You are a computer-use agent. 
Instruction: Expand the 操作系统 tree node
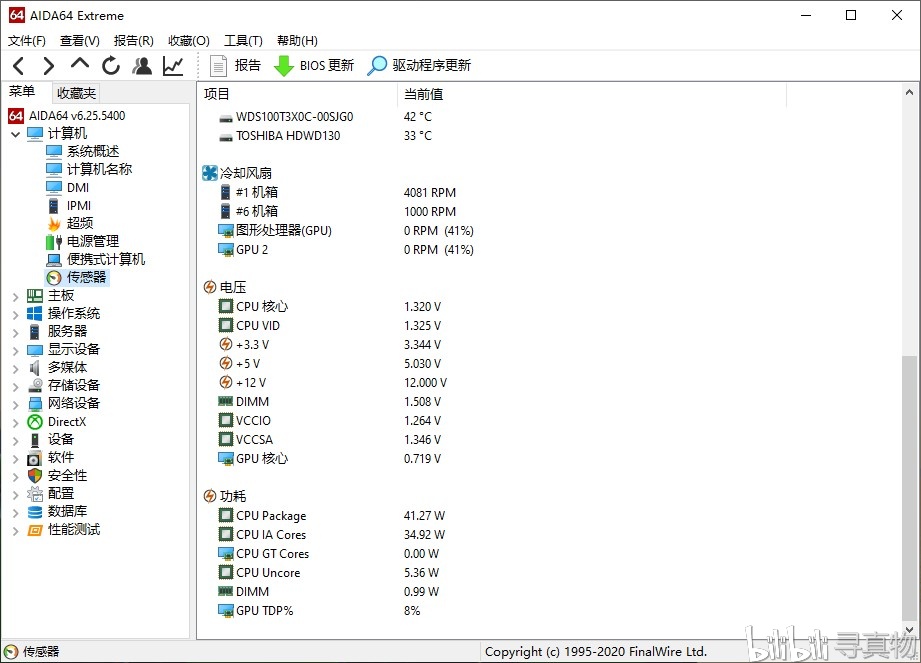pyautogui.click(x=15, y=315)
